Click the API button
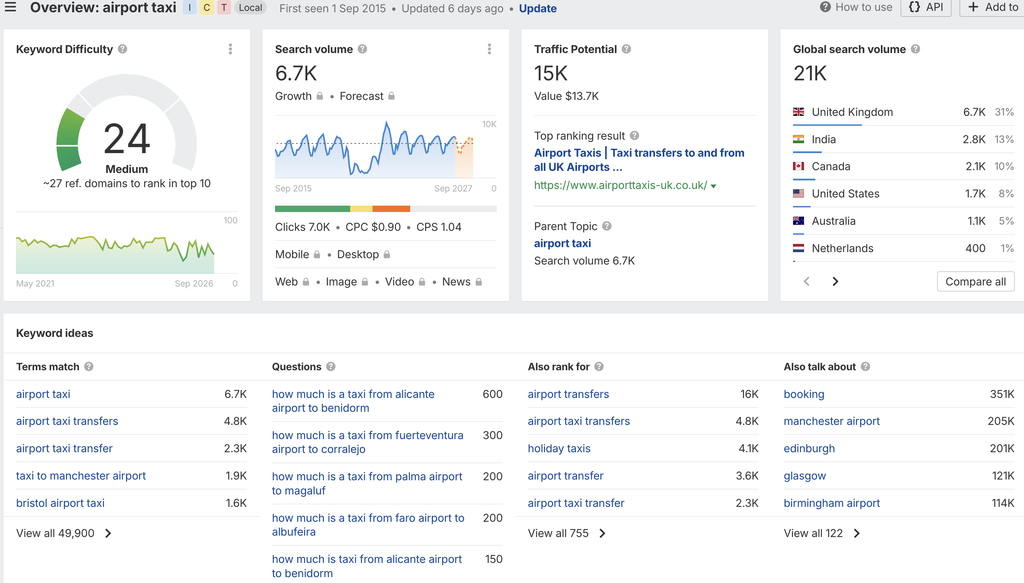Viewport: 1024px width, 583px height. 926,7
